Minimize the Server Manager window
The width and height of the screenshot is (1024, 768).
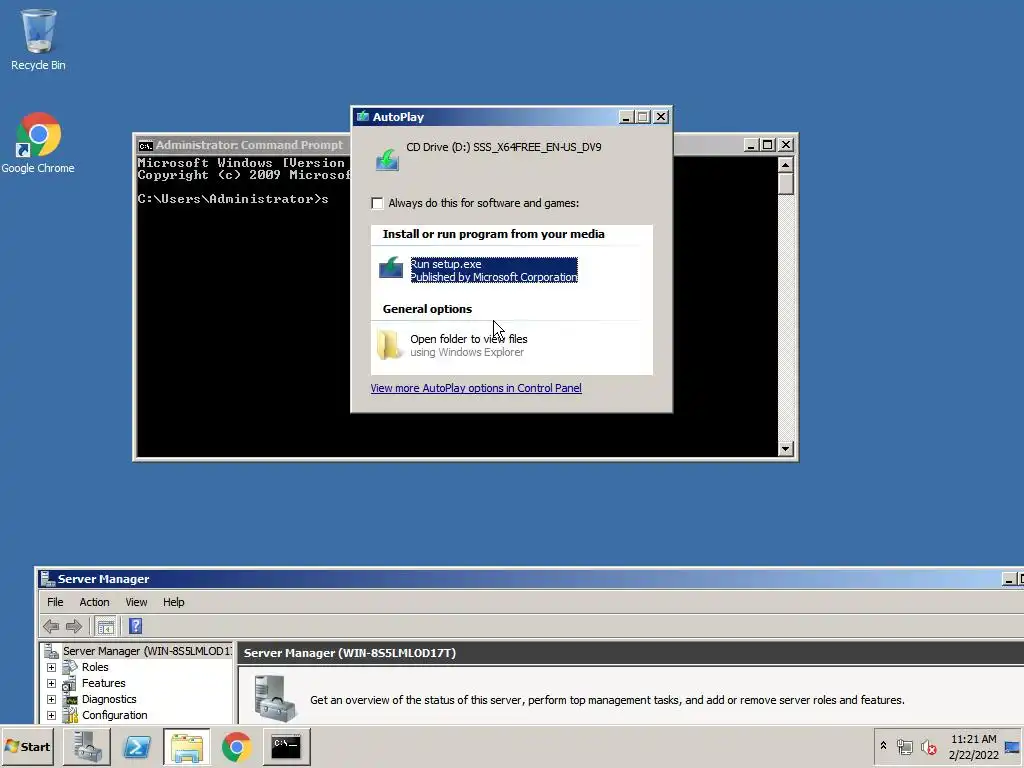[1008, 579]
